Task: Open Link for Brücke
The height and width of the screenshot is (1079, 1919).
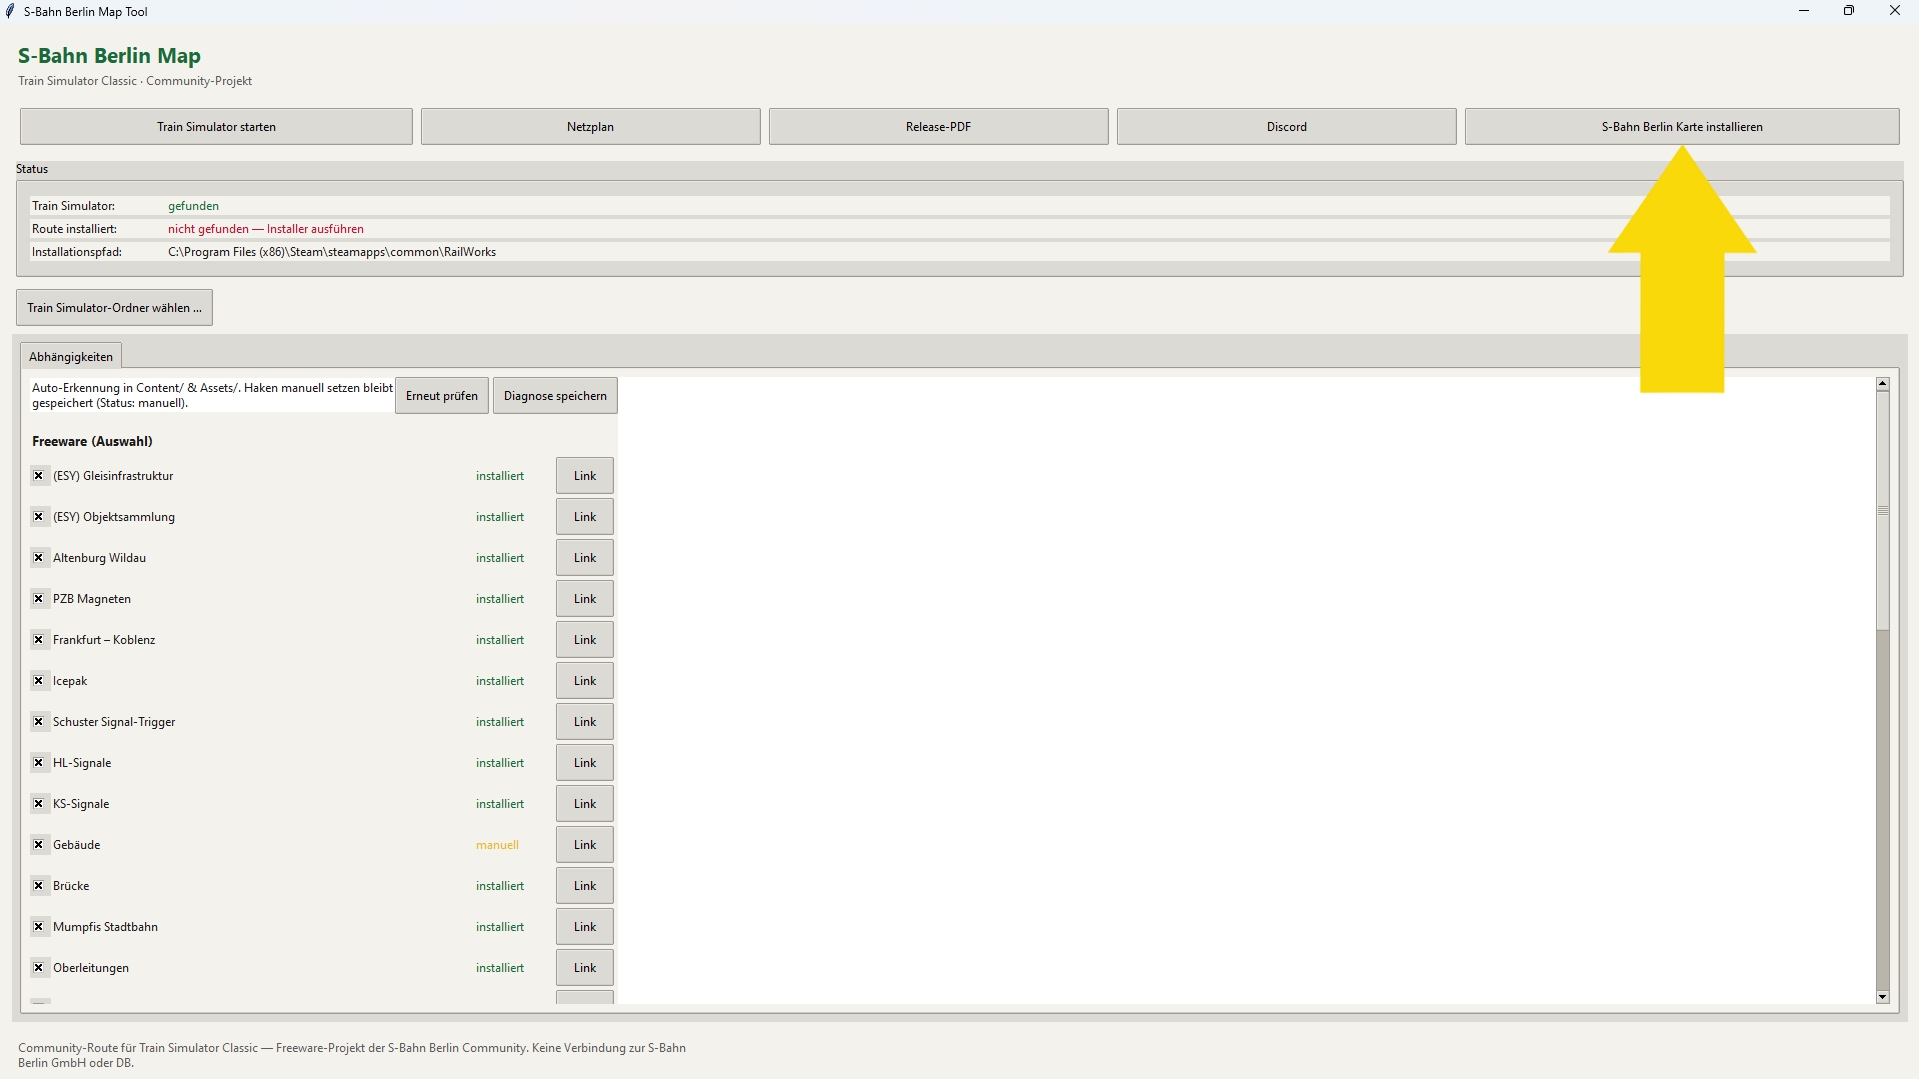Action: point(585,886)
